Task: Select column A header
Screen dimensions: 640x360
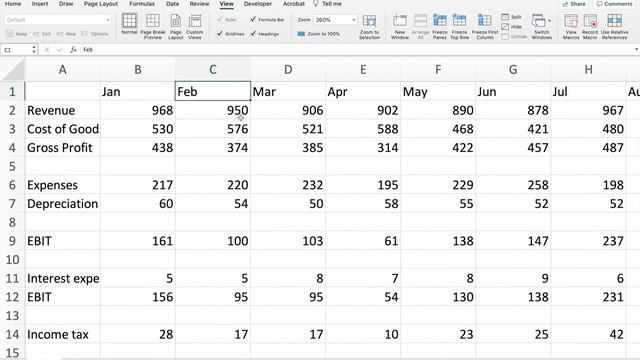Action: 62,70
